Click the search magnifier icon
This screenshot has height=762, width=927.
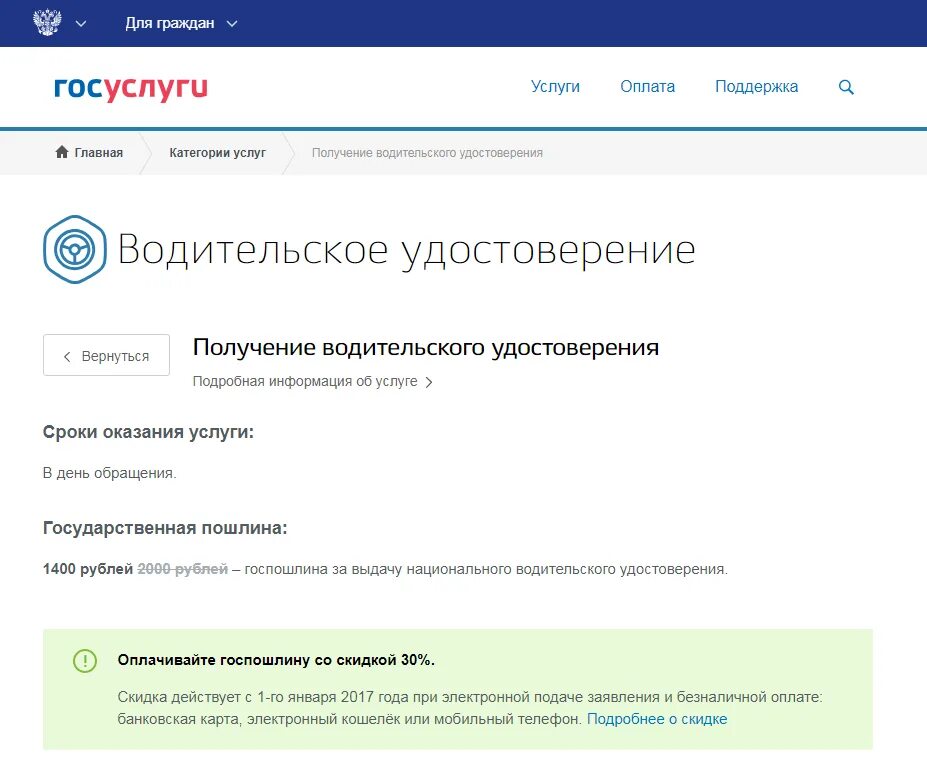tap(846, 87)
